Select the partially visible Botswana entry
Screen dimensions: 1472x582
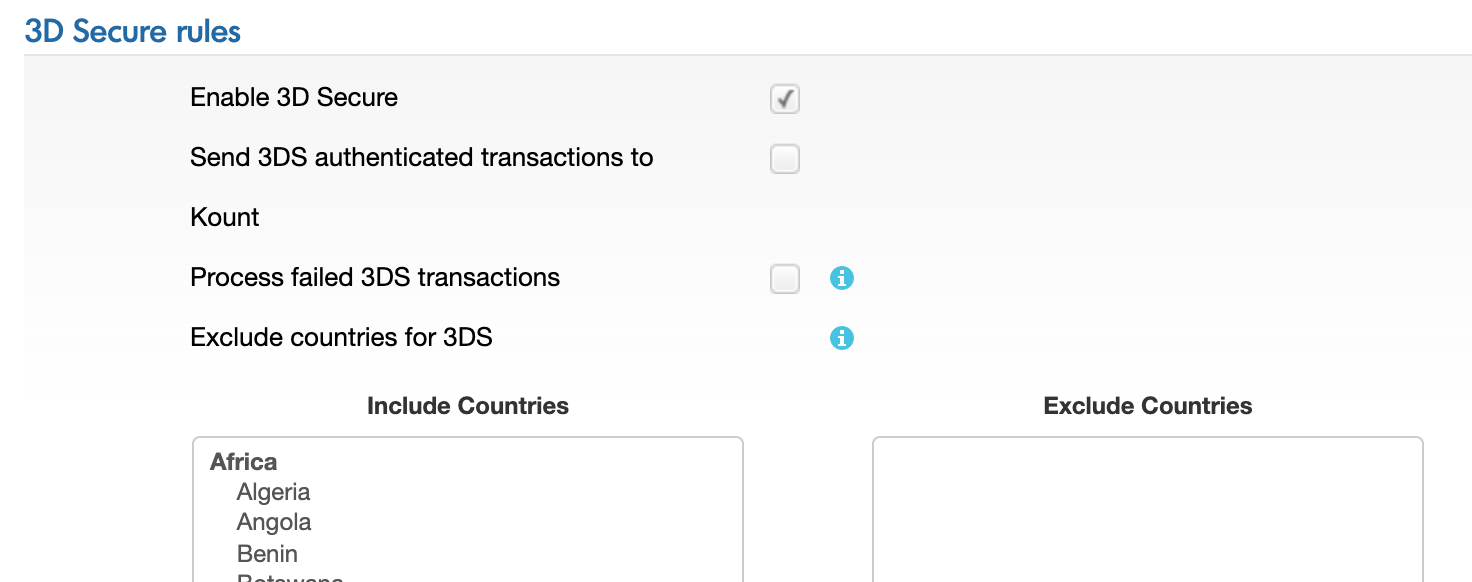[290, 577]
